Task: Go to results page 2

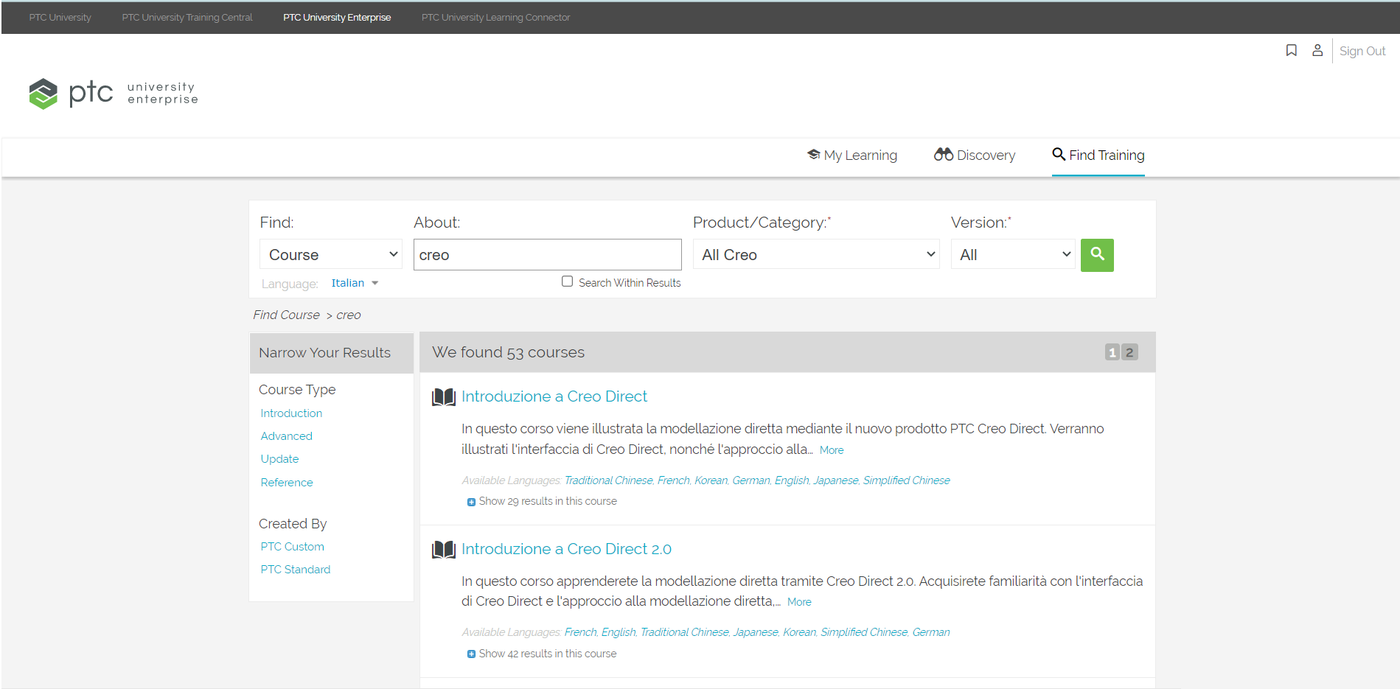Action: [1130, 352]
